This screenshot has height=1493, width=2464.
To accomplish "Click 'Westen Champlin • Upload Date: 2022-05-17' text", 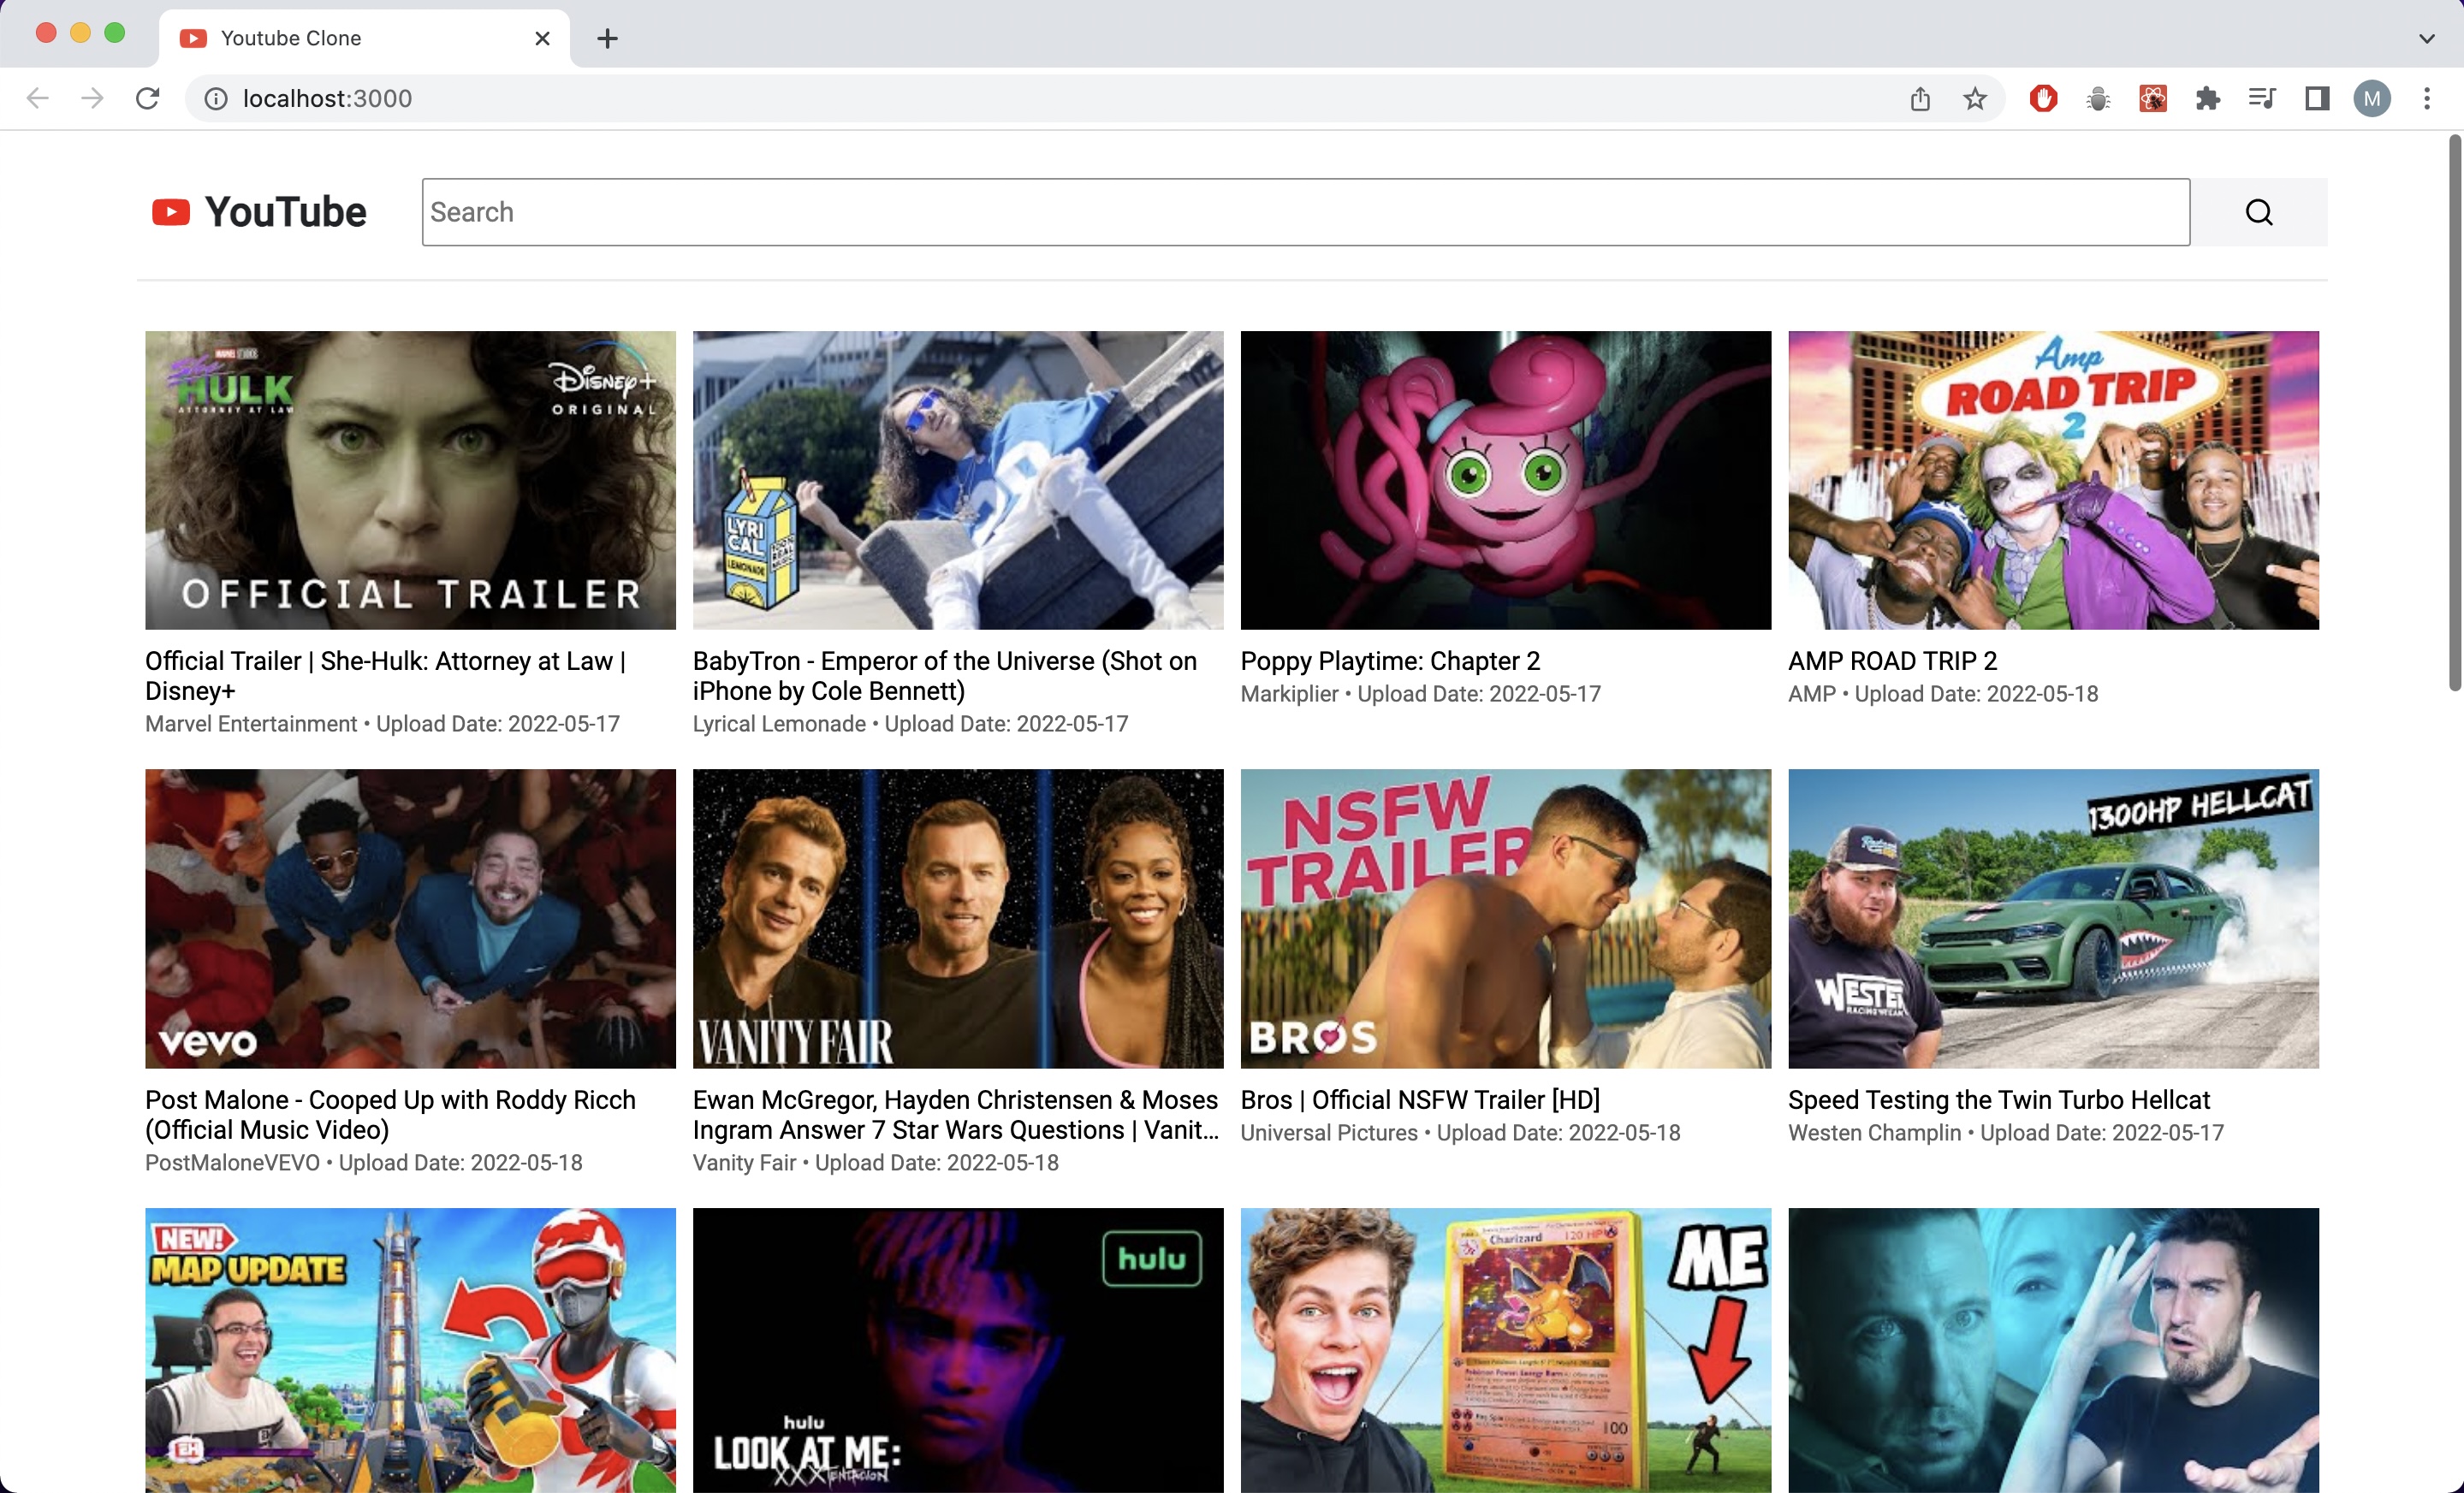I will click(x=2006, y=1133).
